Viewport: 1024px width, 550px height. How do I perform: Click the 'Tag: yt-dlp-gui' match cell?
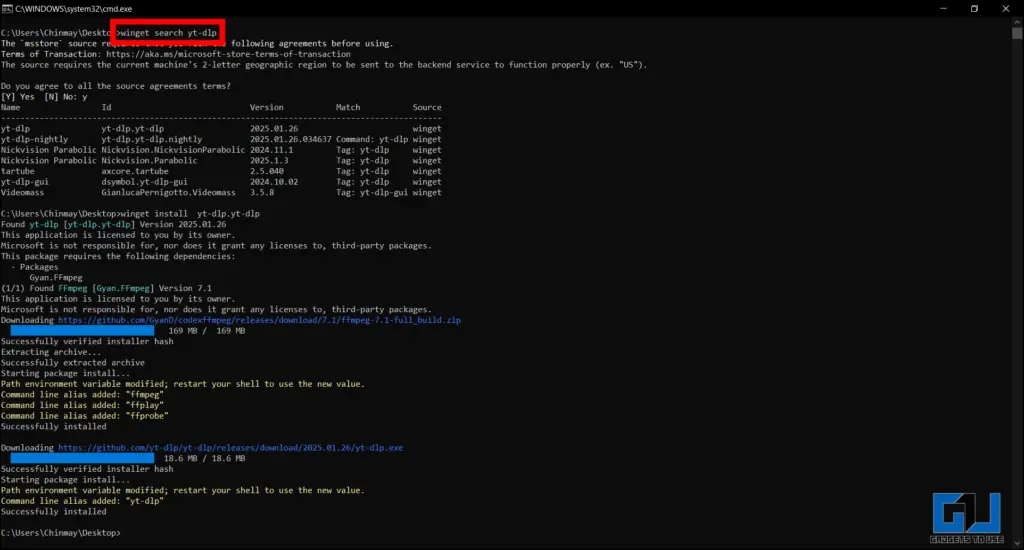coord(372,193)
